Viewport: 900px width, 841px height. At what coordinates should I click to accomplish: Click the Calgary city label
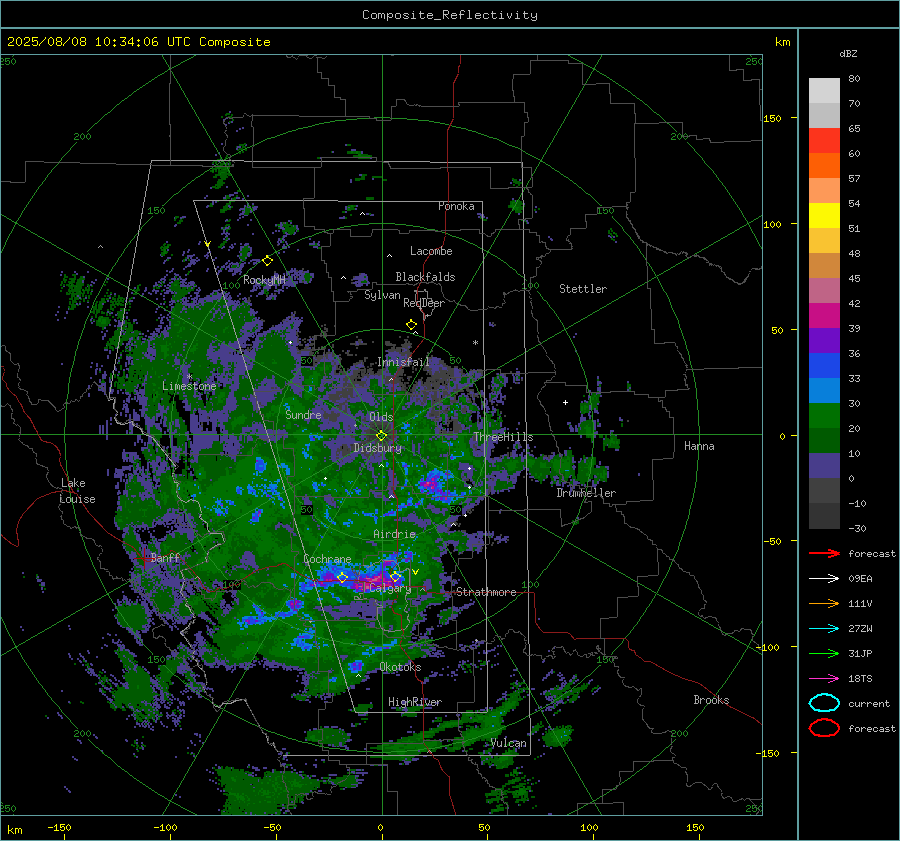[390, 588]
